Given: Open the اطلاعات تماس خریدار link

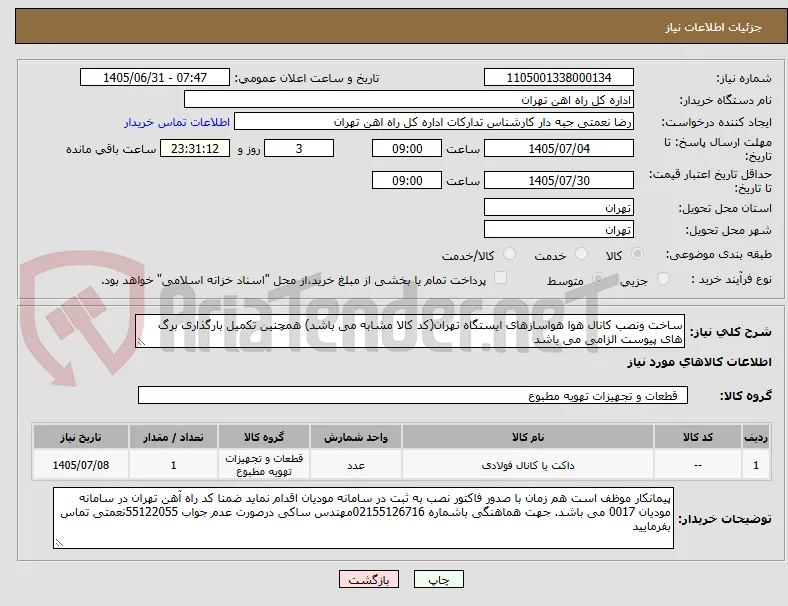Looking at the screenshot, I should 177,122.
